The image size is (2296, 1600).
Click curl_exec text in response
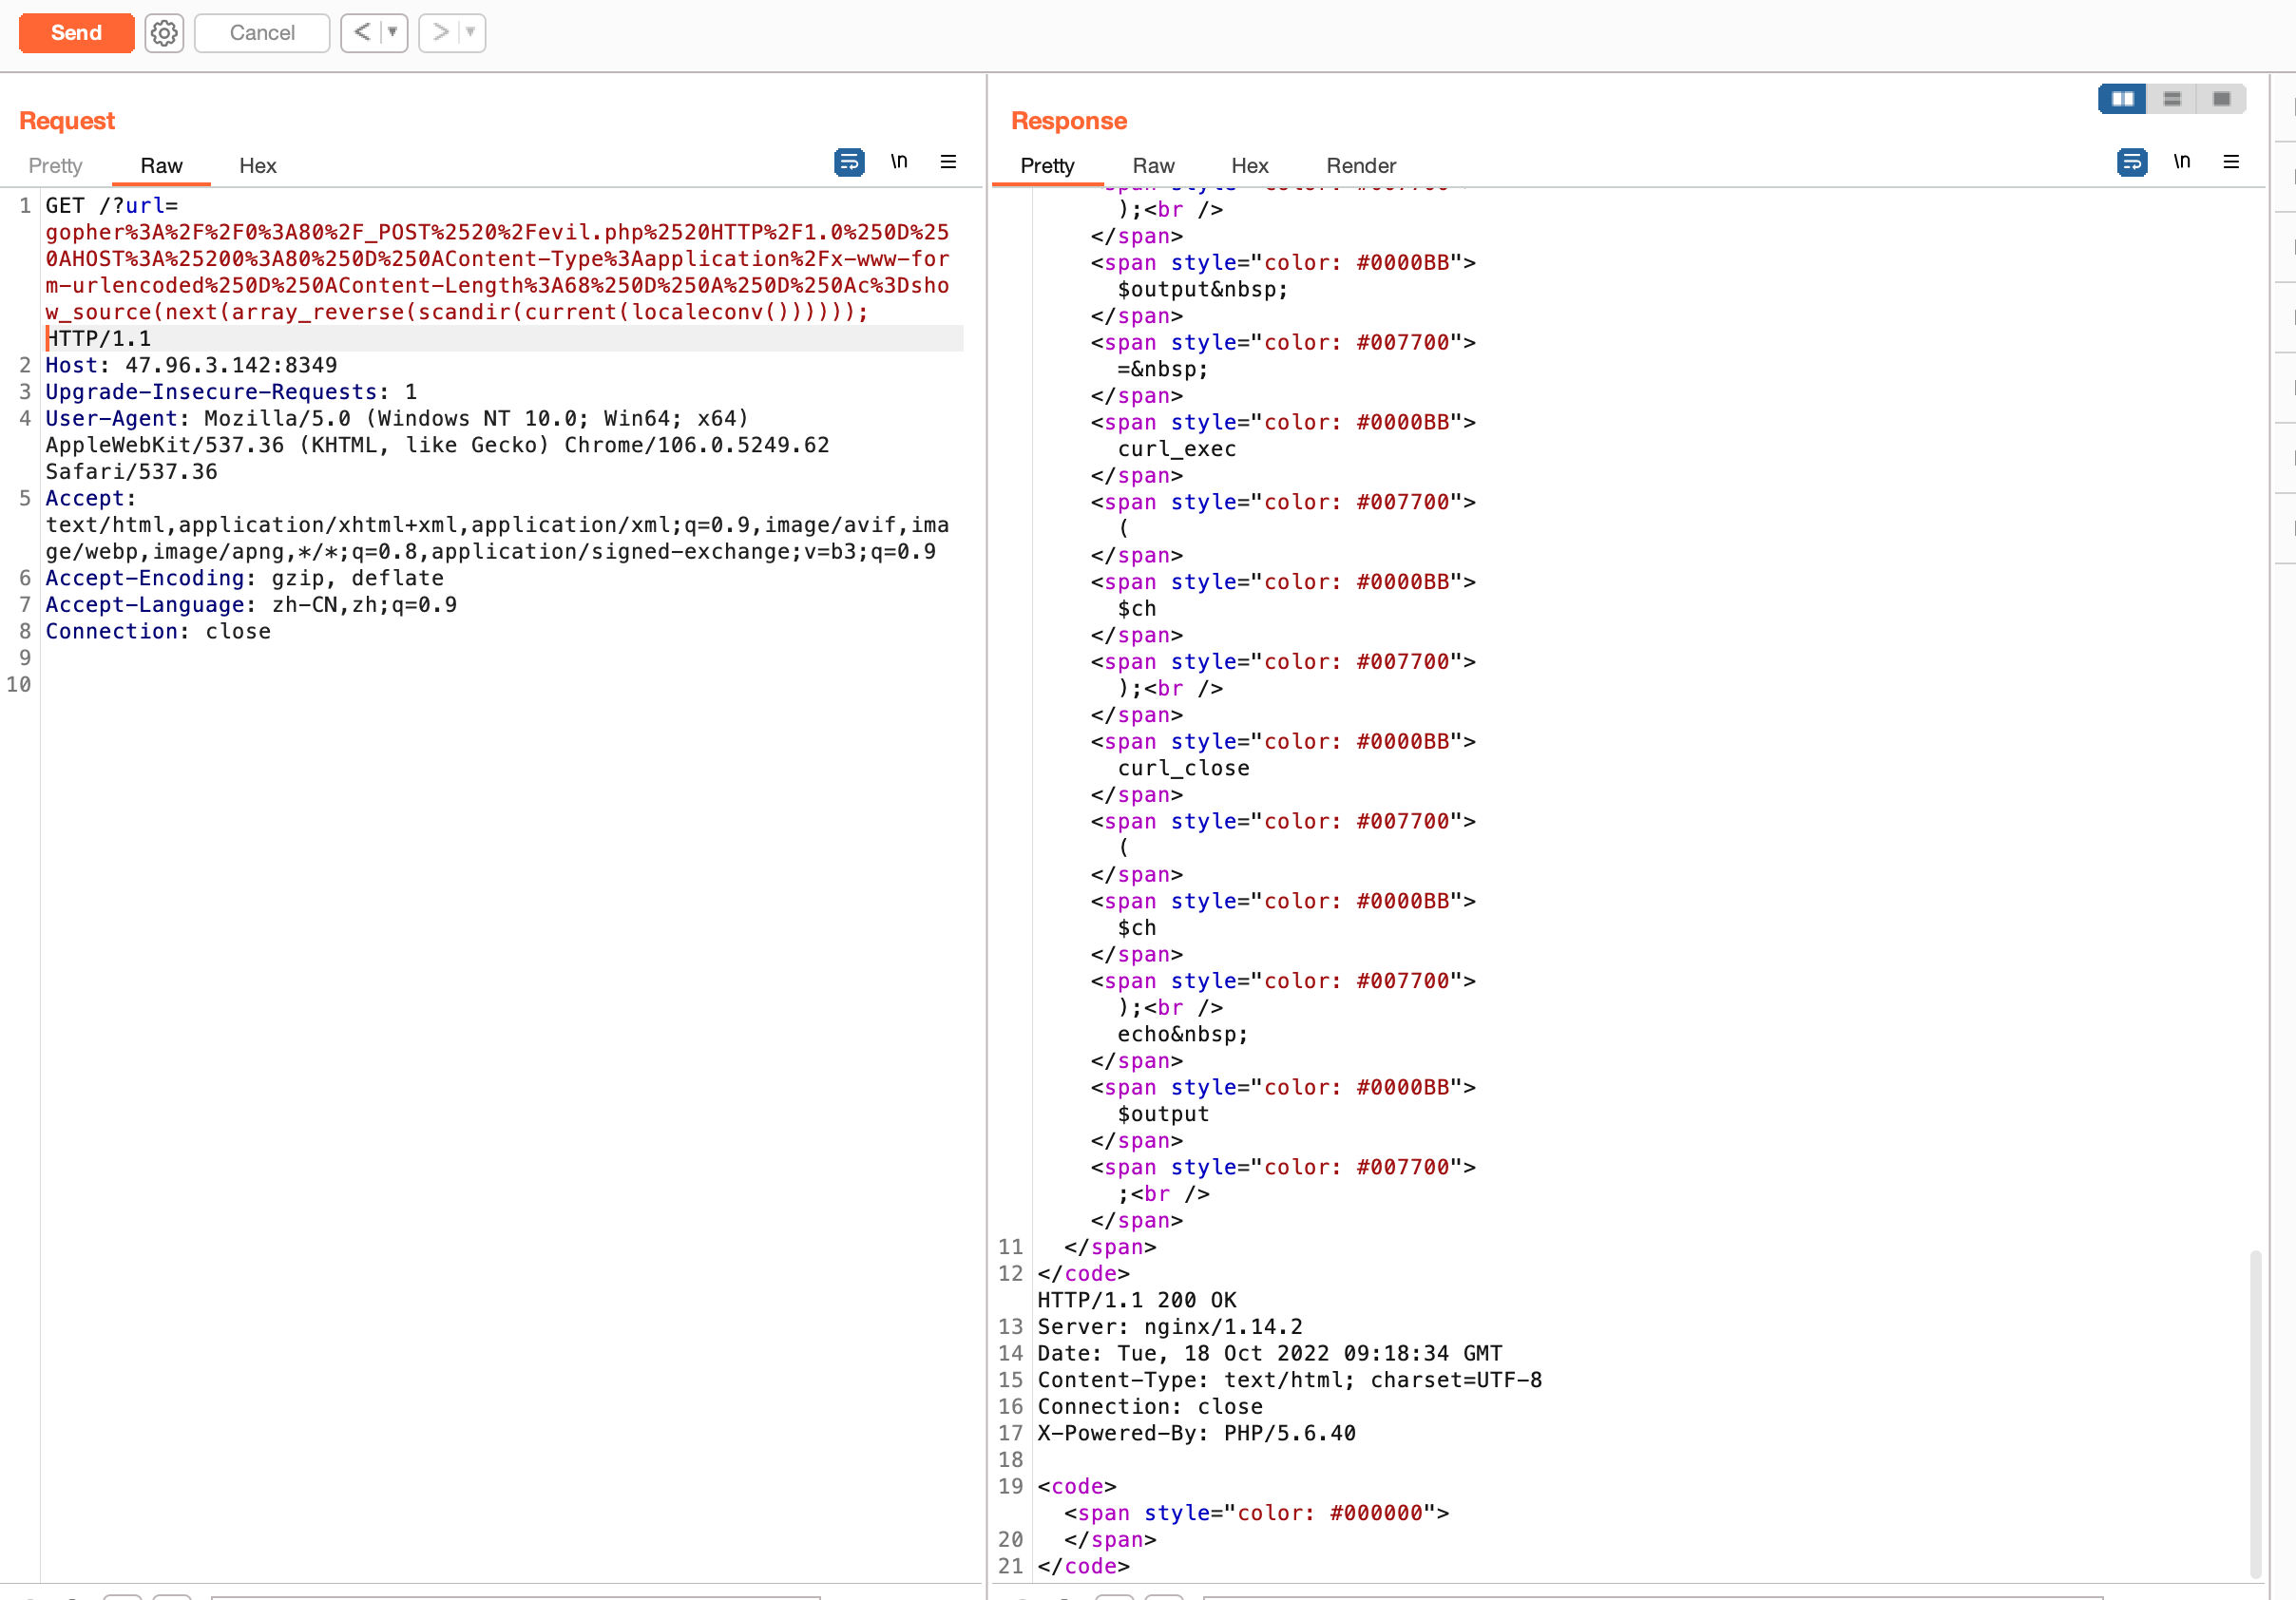[1177, 449]
